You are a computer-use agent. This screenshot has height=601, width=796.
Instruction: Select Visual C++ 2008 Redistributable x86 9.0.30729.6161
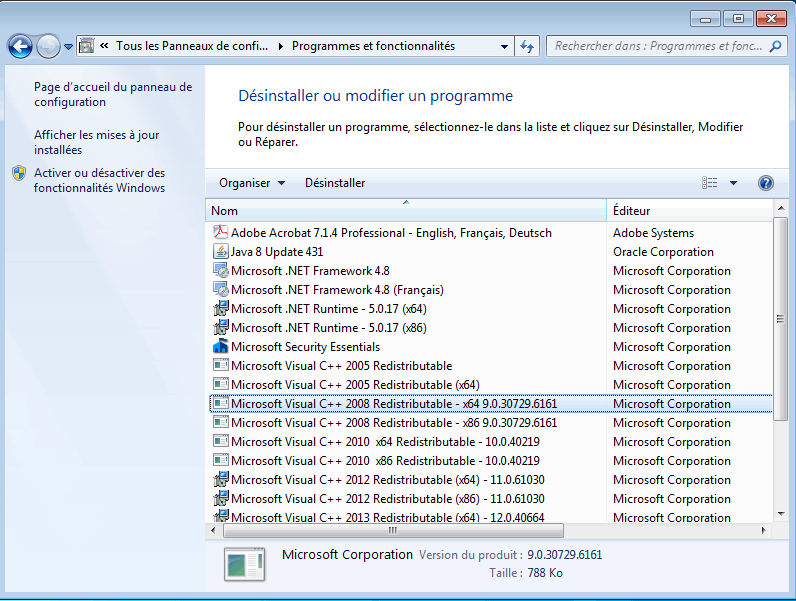pyautogui.click(x=491, y=423)
